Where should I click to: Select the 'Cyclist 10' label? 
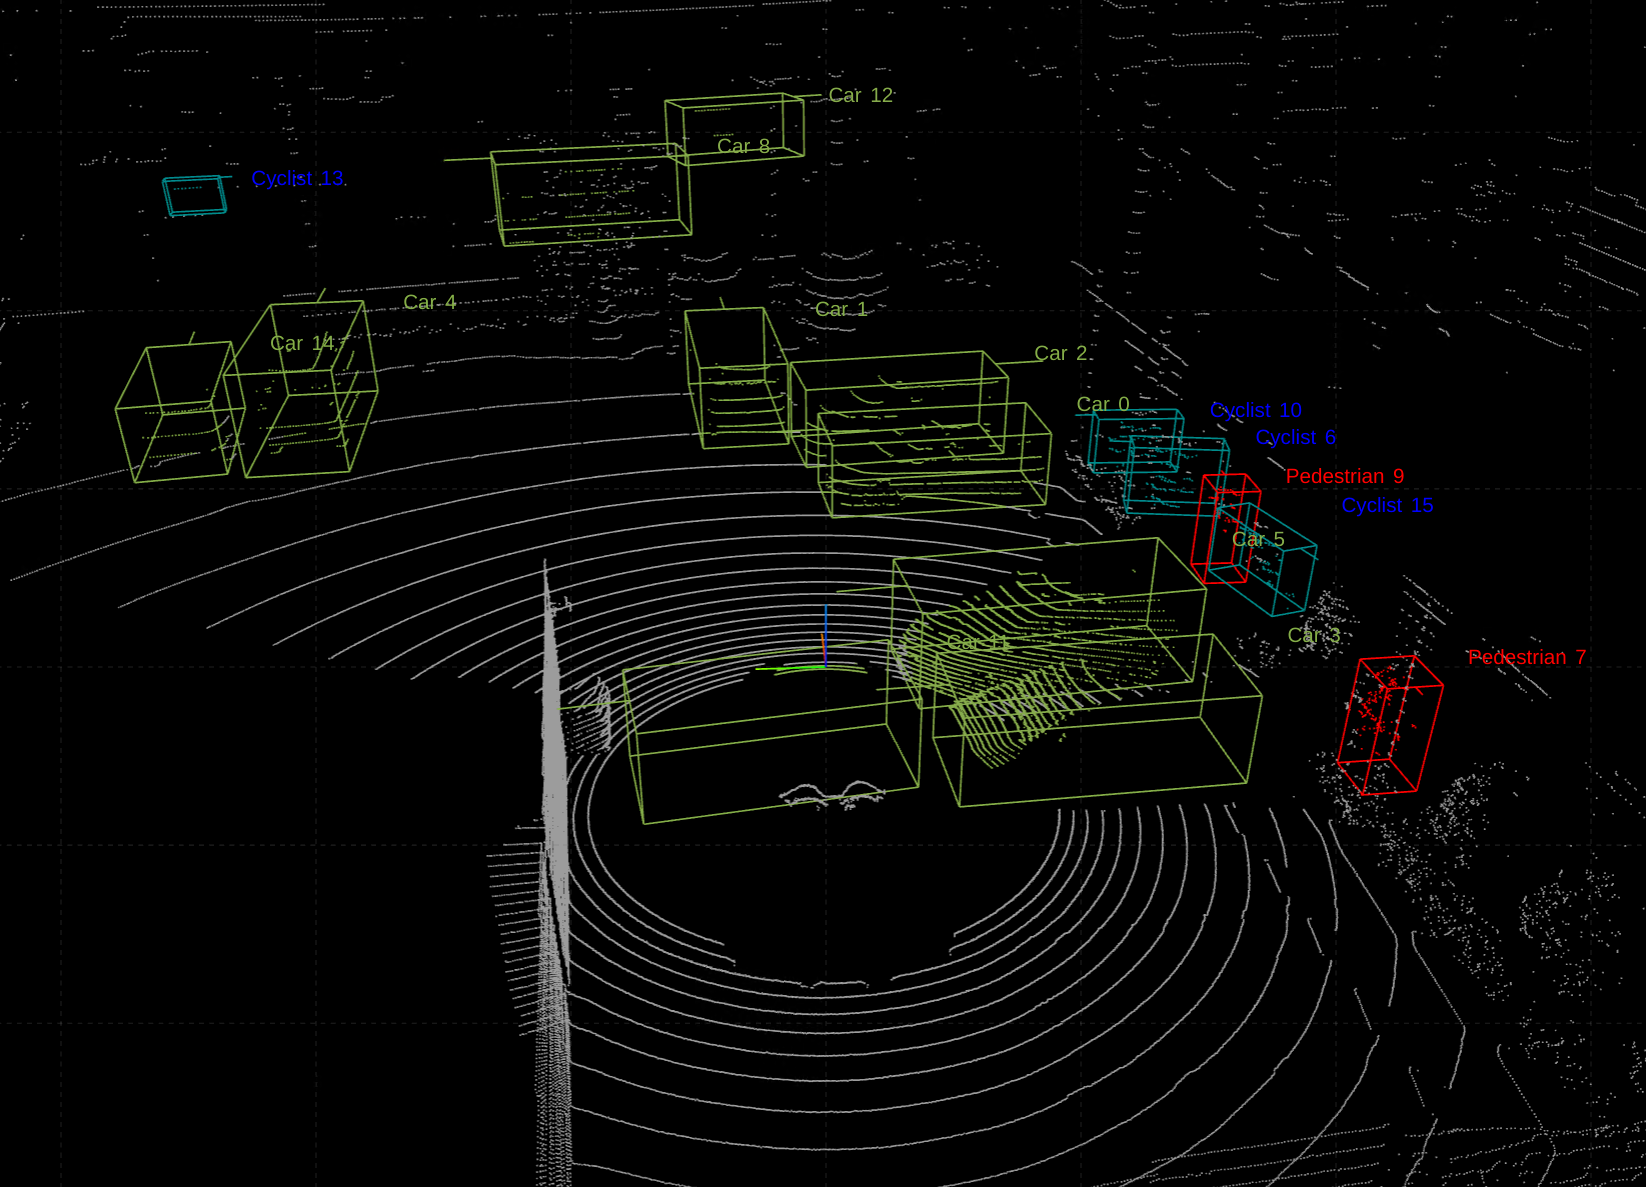coord(1256,410)
